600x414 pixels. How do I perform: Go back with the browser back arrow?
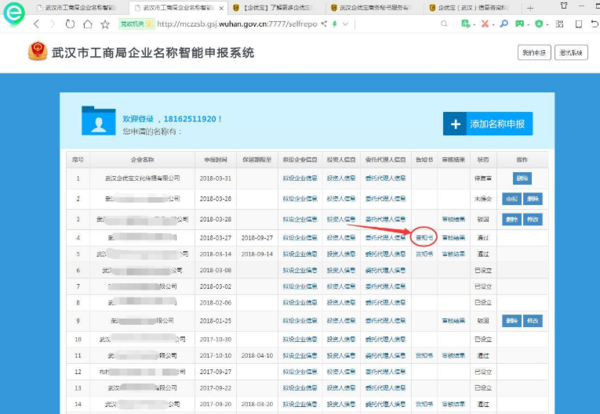pos(36,24)
